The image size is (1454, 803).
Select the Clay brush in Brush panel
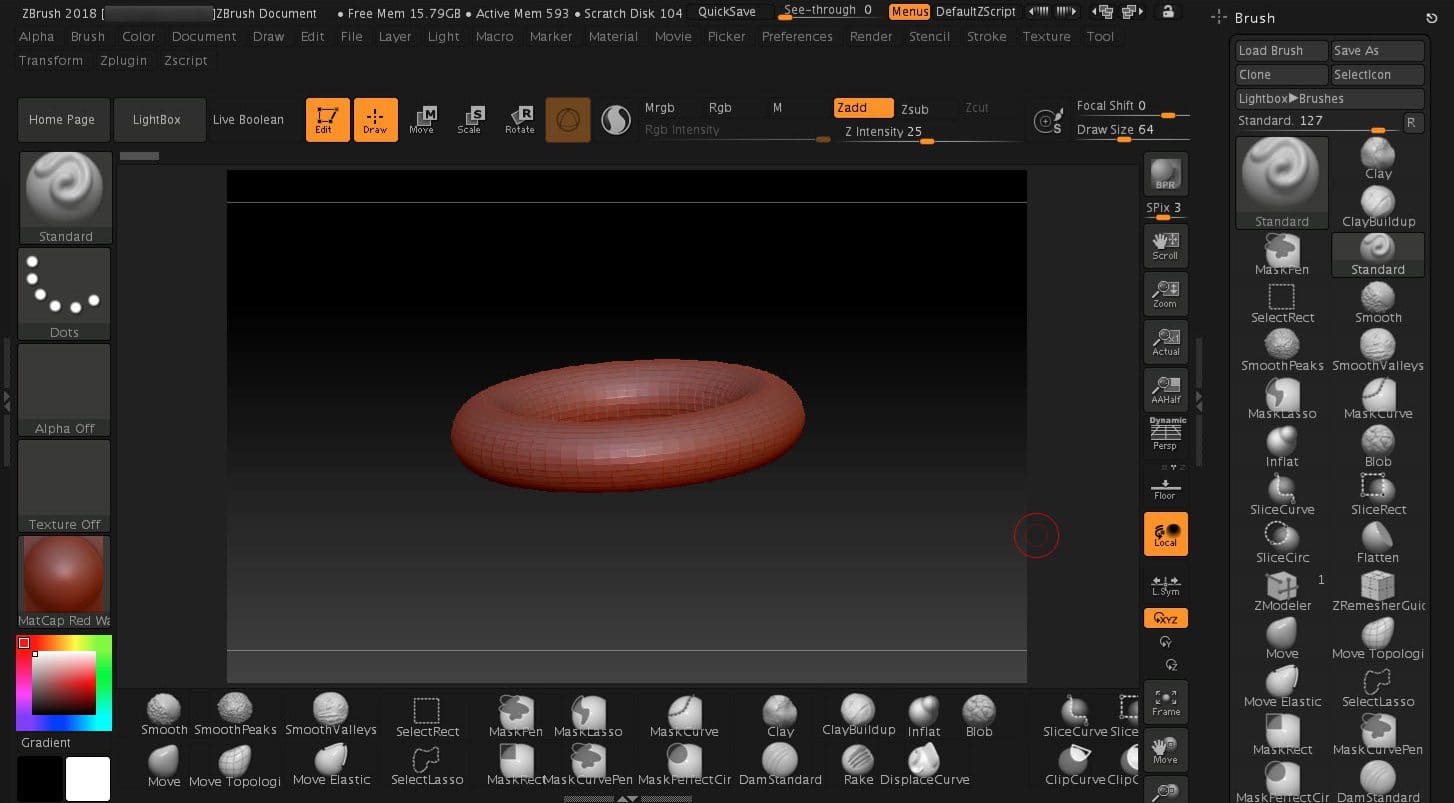1378,158
